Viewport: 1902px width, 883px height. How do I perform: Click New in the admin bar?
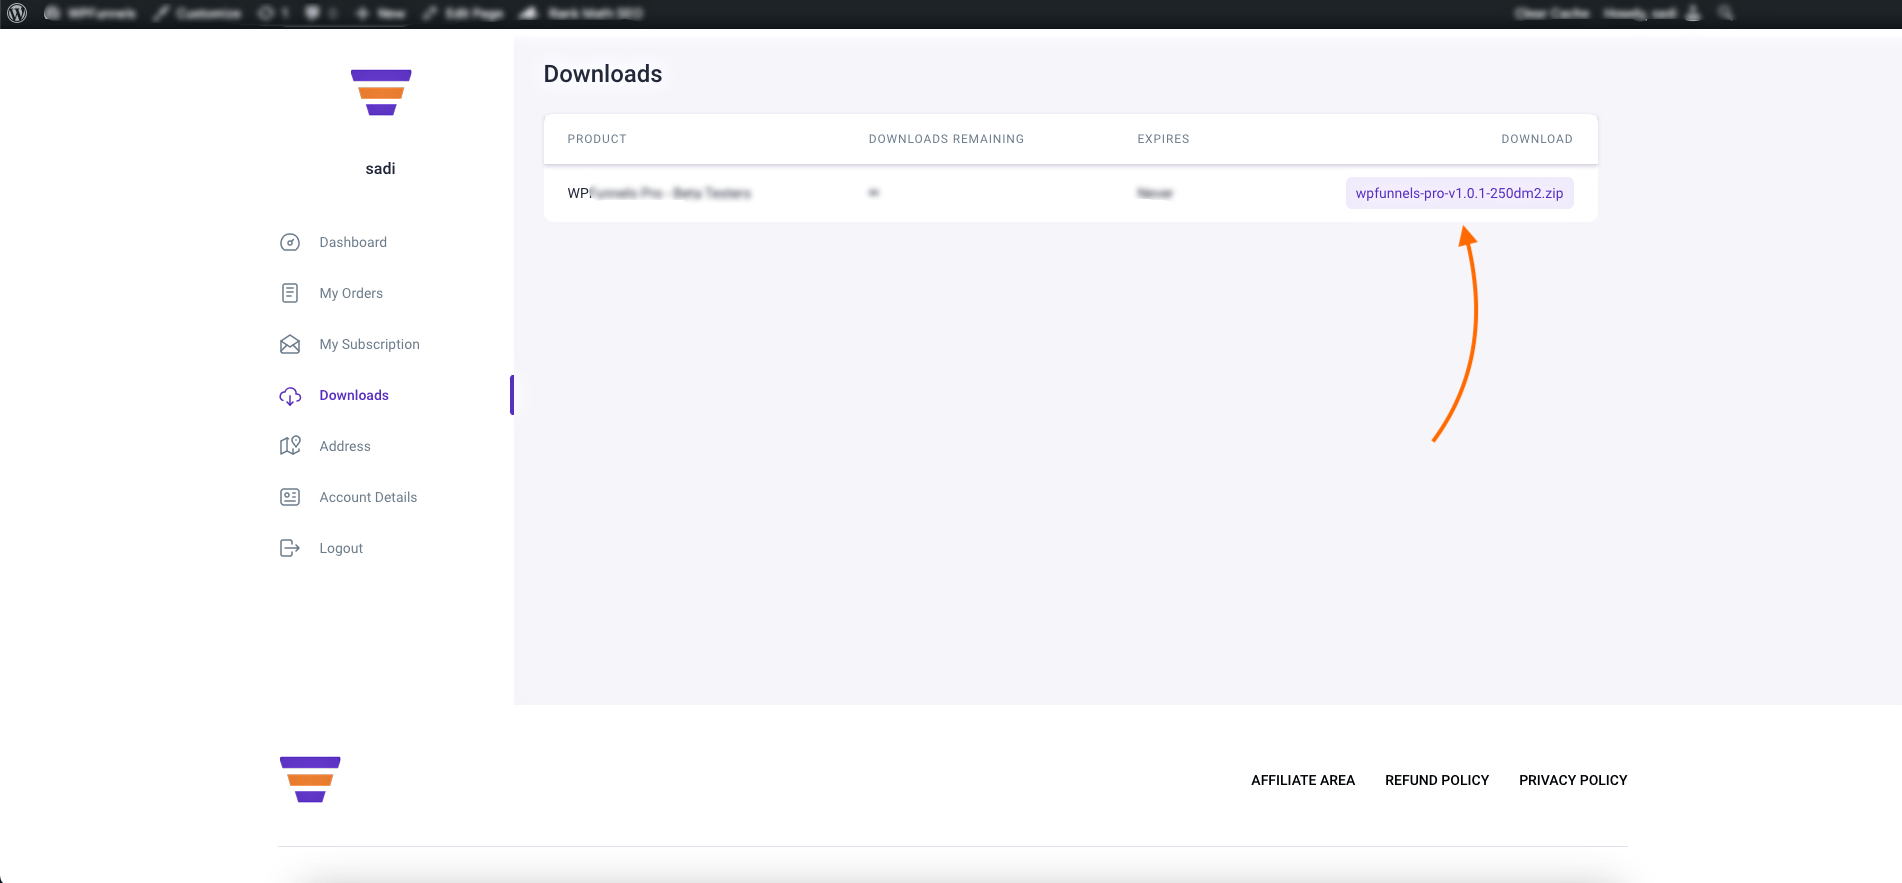click(381, 13)
